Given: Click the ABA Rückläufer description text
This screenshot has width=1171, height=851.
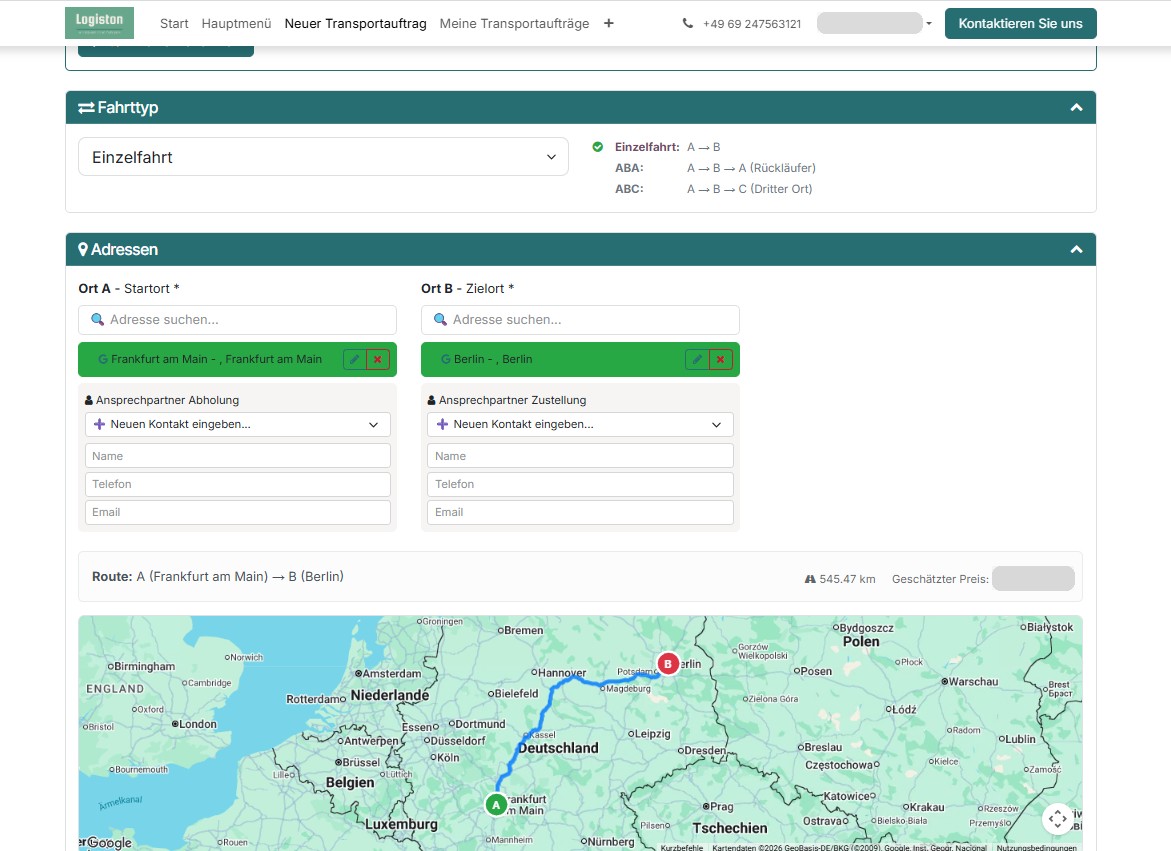Looking at the screenshot, I should click(751, 168).
